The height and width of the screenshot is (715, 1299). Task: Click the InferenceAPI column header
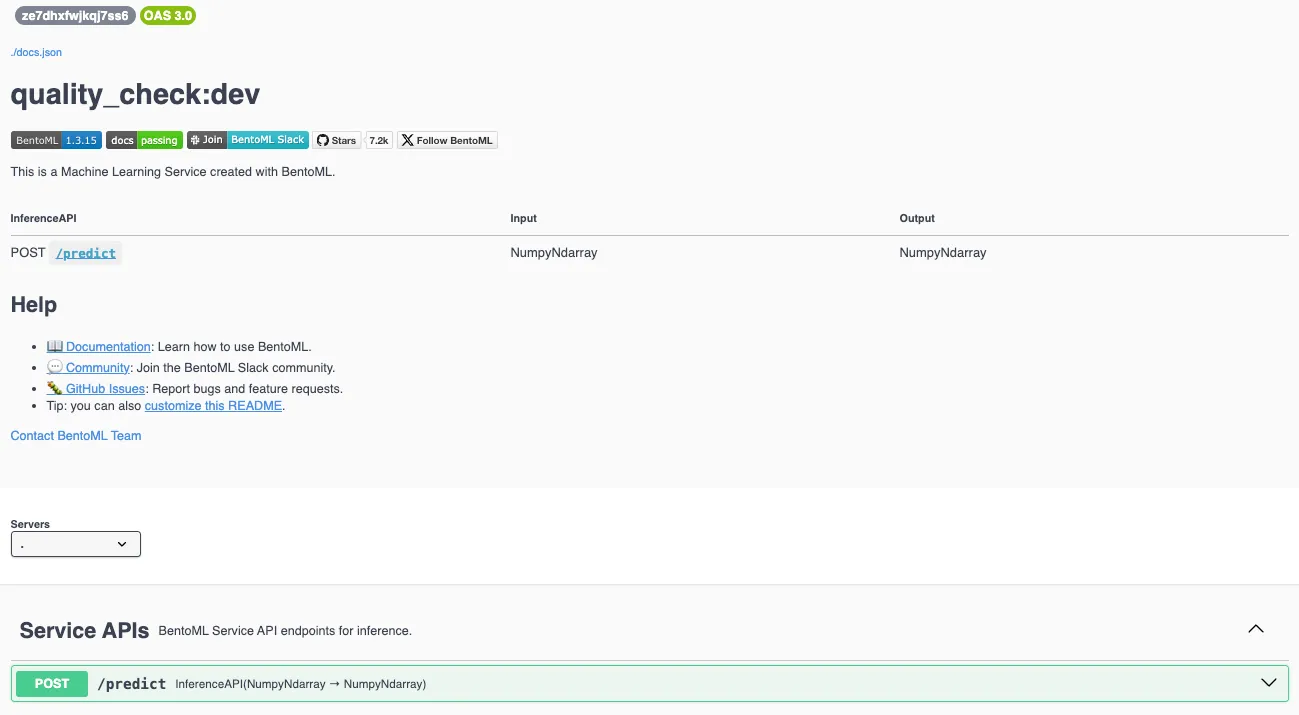coord(43,218)
